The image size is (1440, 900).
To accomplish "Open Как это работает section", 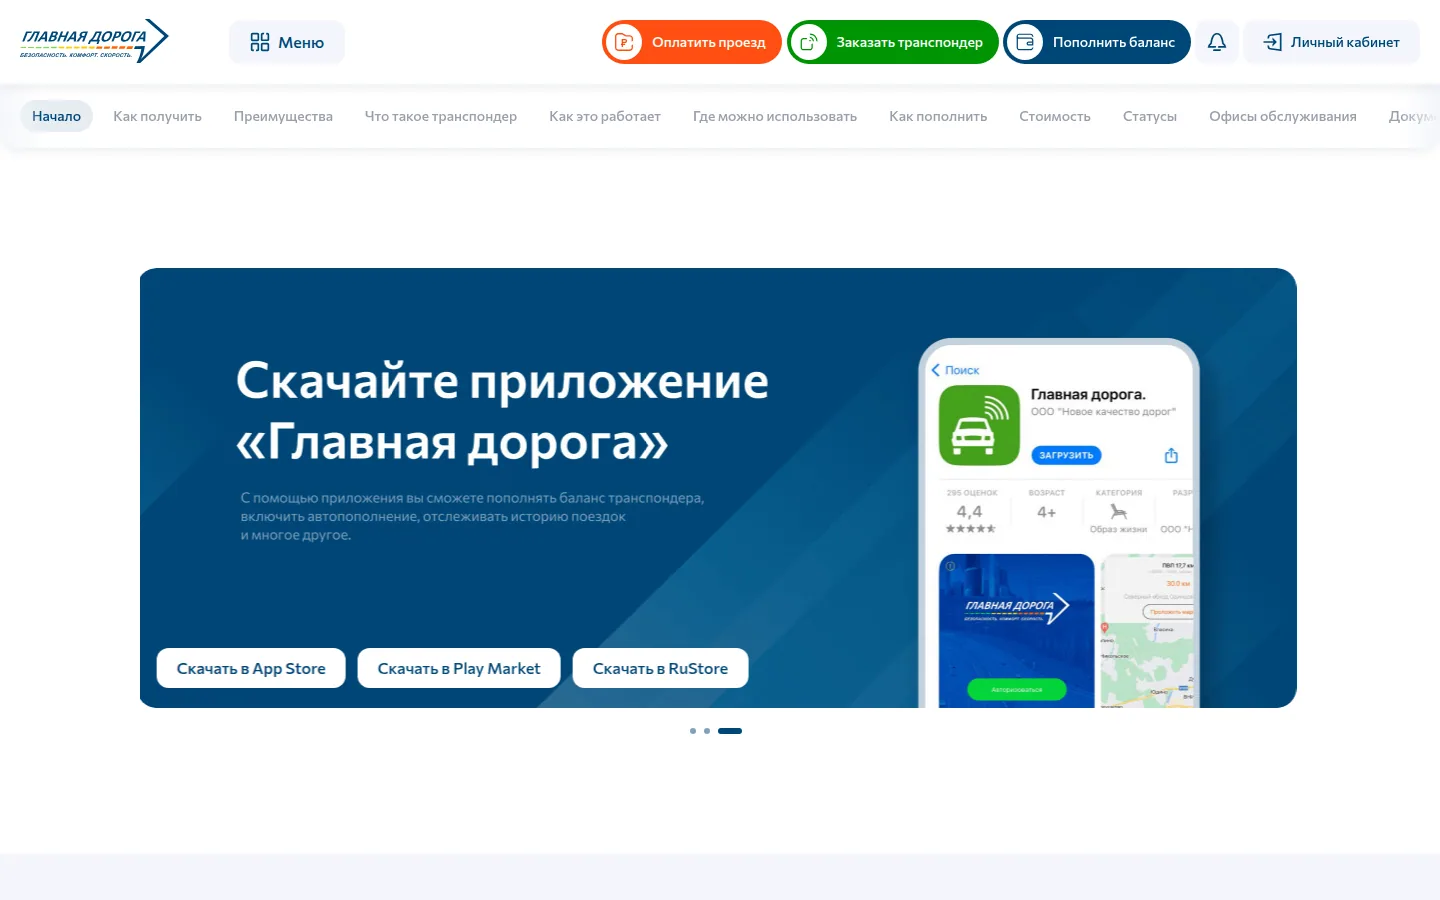I will tap(605, 116).
